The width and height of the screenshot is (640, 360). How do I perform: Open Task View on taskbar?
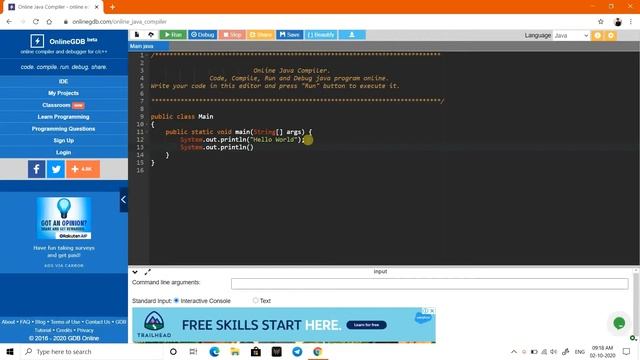point(193,351)
